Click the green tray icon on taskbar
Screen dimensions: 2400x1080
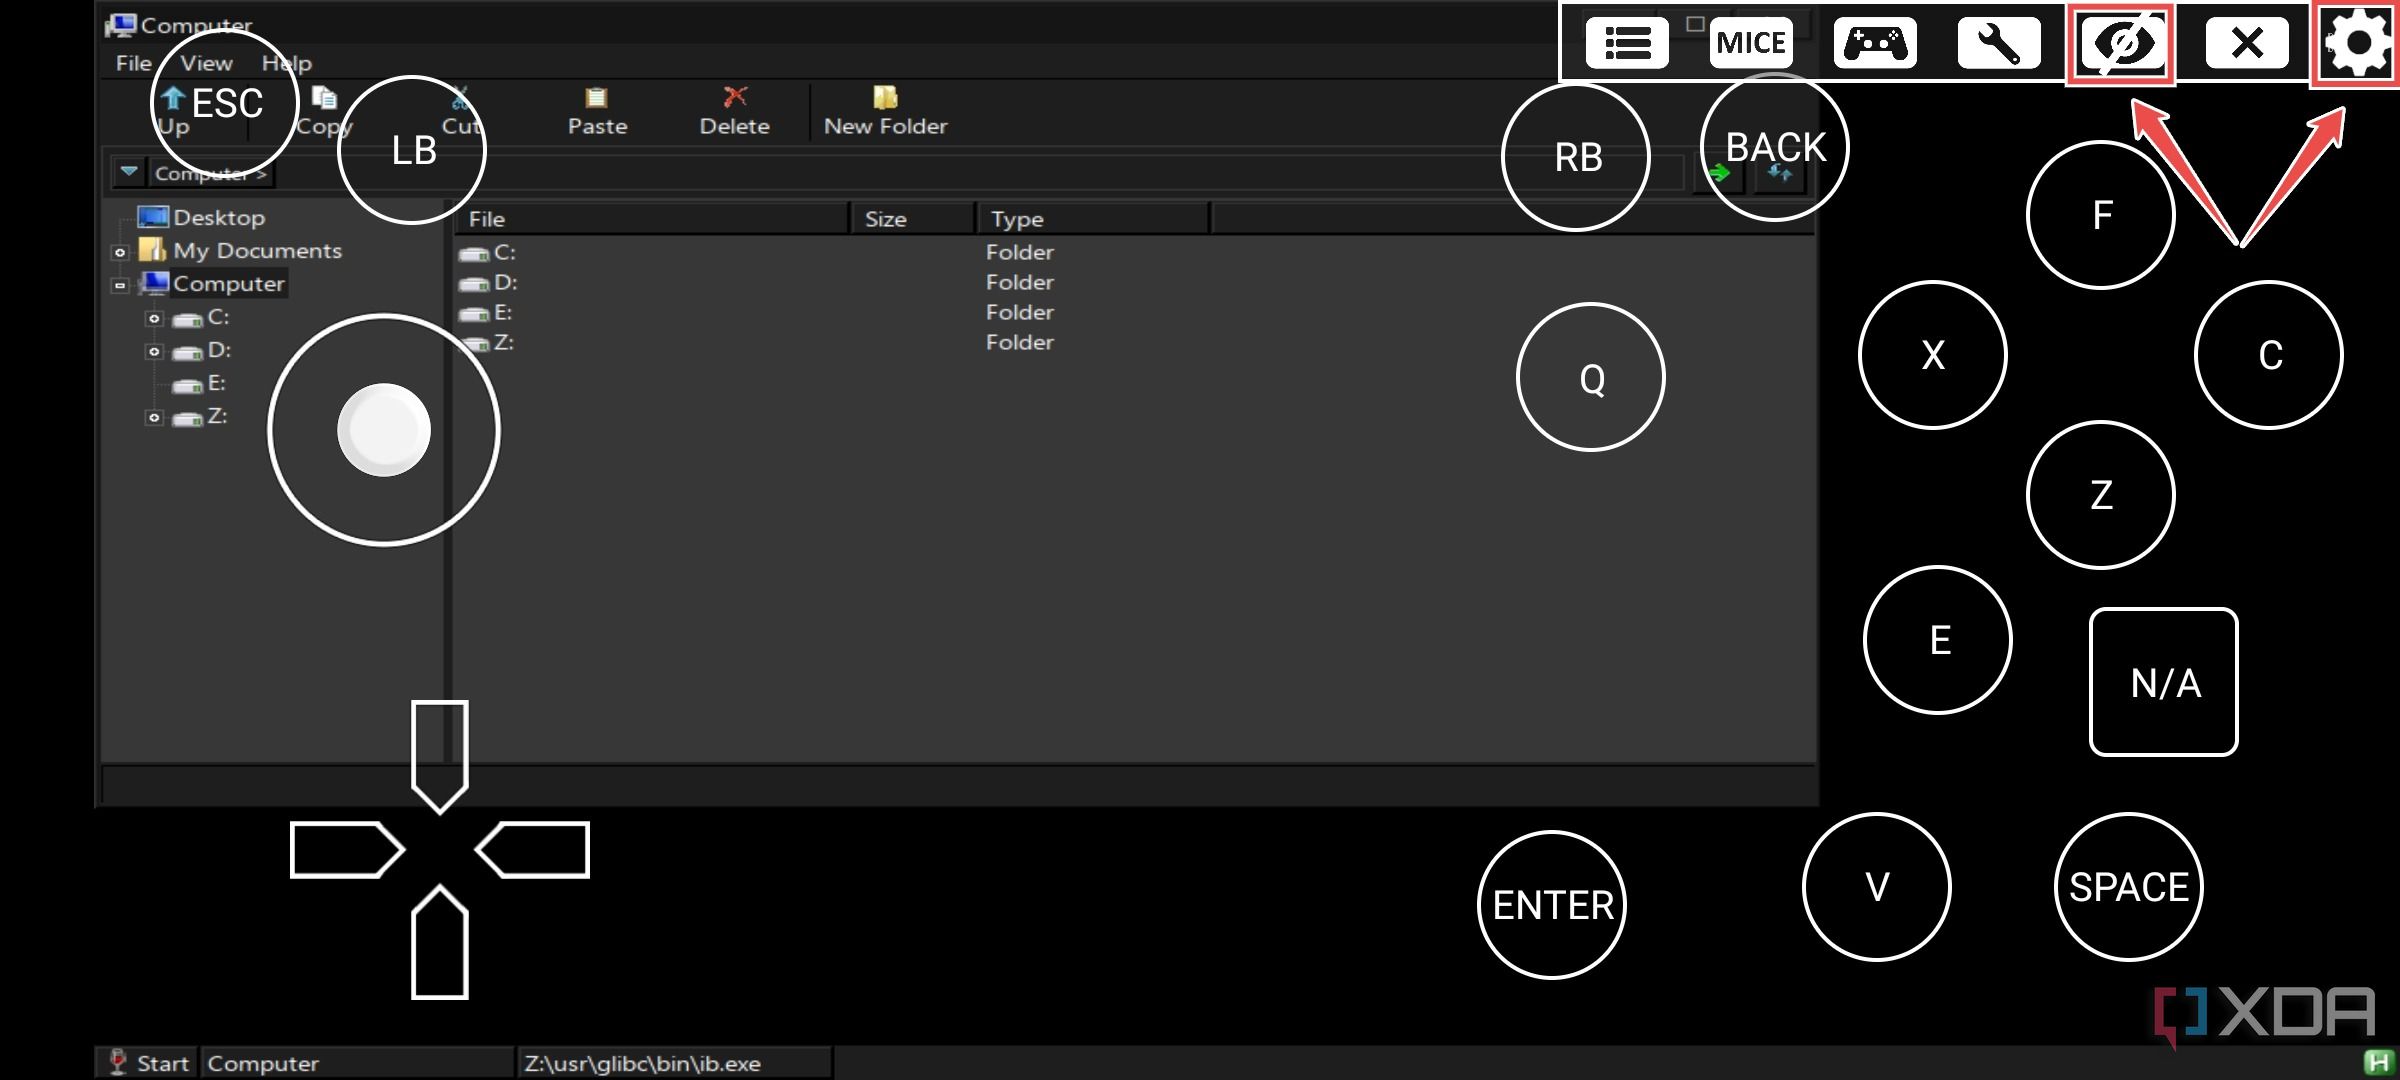click(x=2379, y=1062)
